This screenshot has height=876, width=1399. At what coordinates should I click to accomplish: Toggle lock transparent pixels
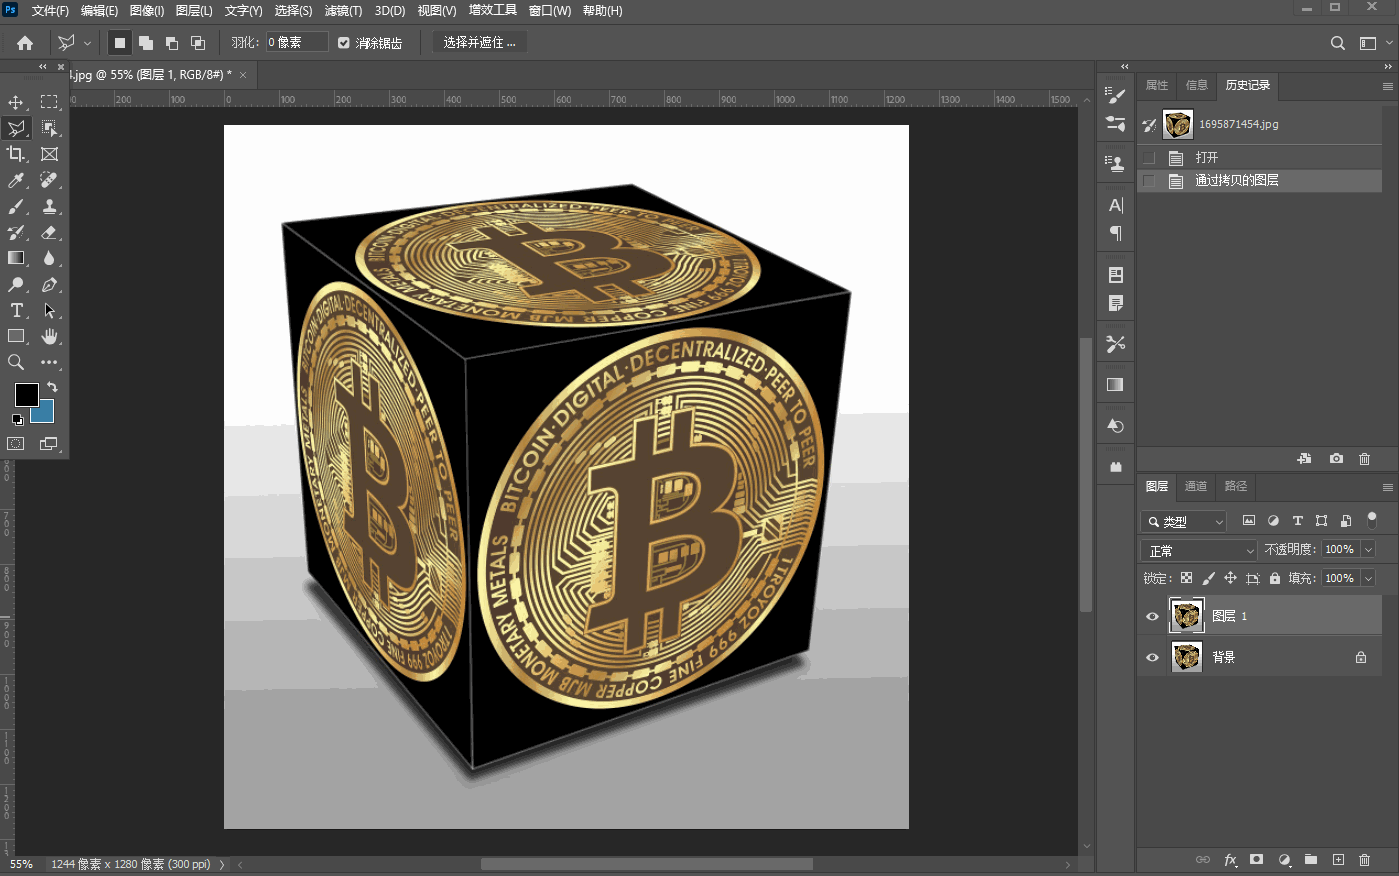pos(1186,578)
